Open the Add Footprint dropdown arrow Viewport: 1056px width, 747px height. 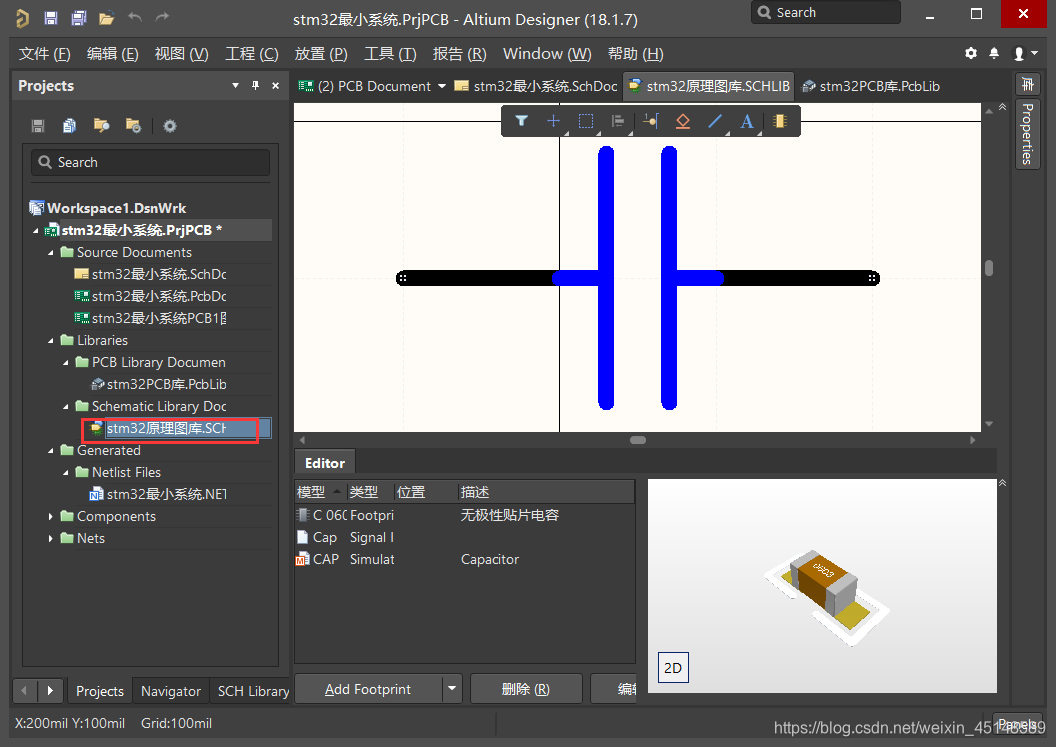pos(452,688)
